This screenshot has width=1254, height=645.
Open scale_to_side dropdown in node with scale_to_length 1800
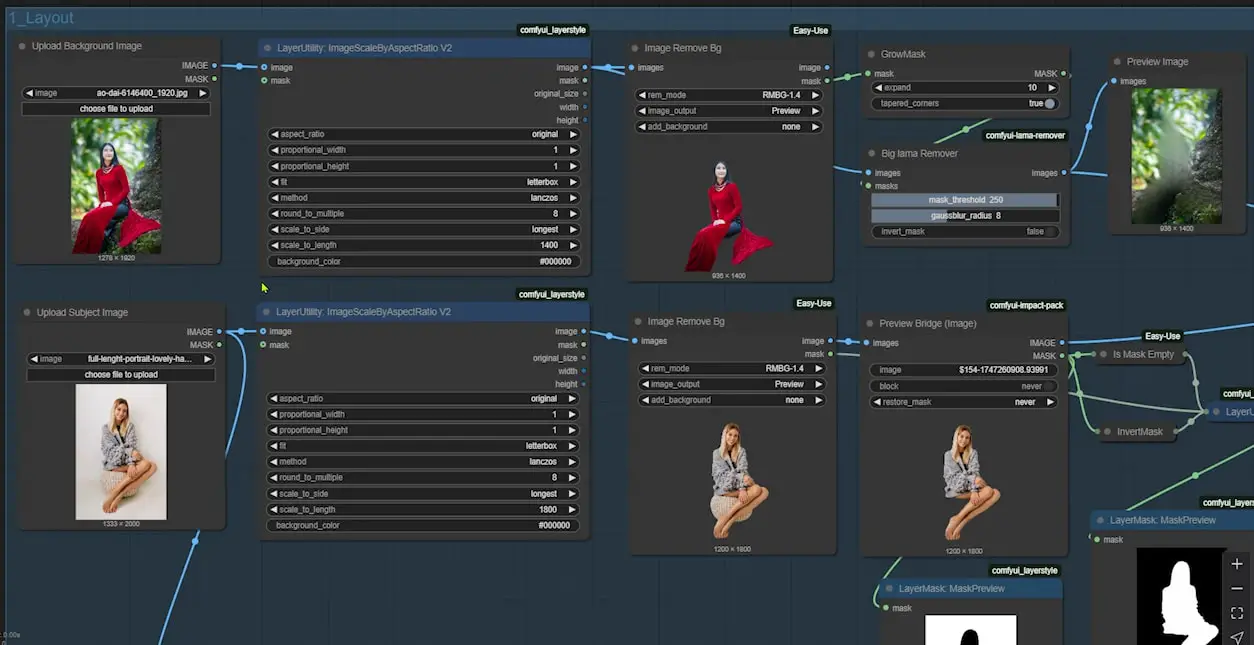pos(423,494)
